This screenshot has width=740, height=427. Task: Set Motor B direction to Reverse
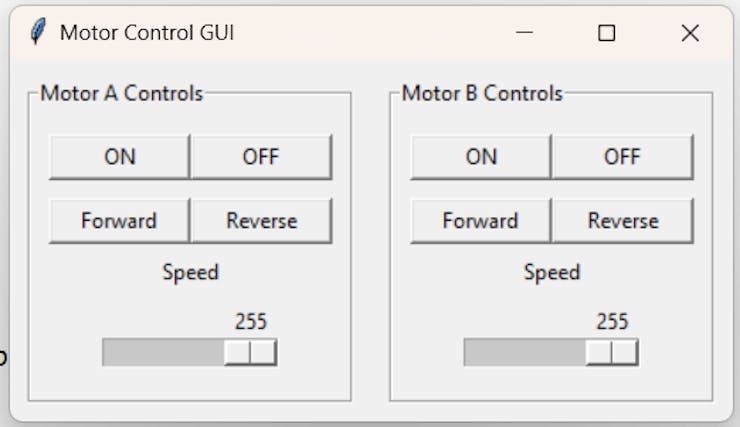click(x=622, y=221)
